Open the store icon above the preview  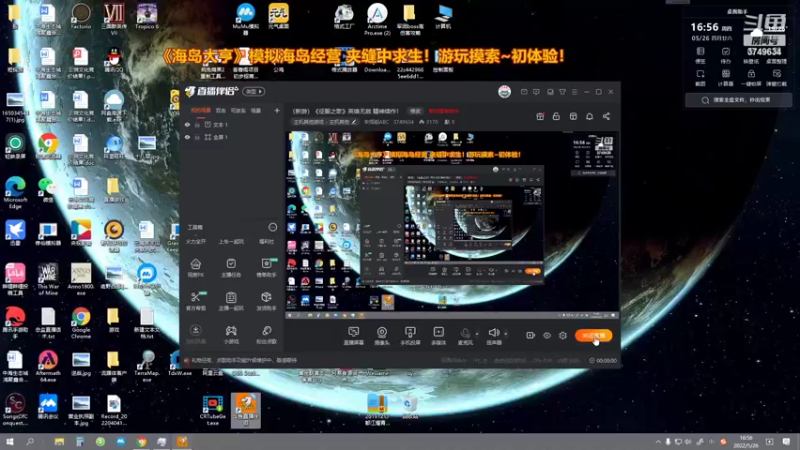[x=573, y=116]
